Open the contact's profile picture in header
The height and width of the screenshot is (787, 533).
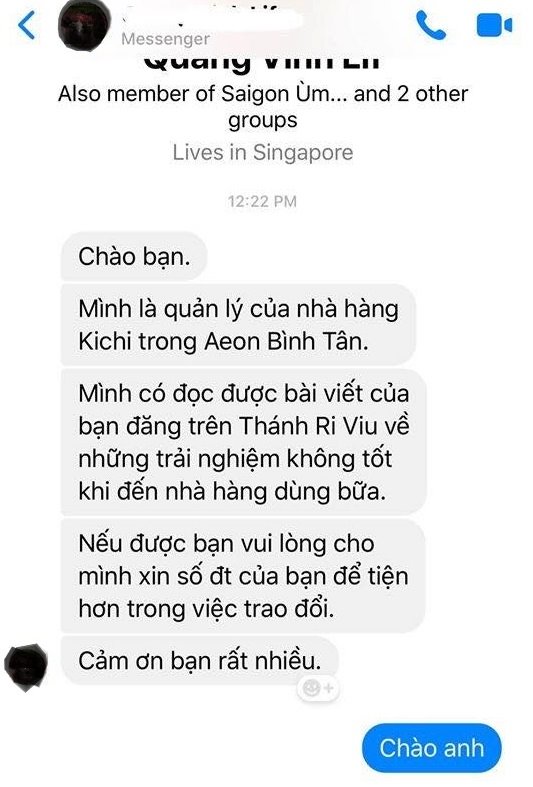[x=84, y=24]
